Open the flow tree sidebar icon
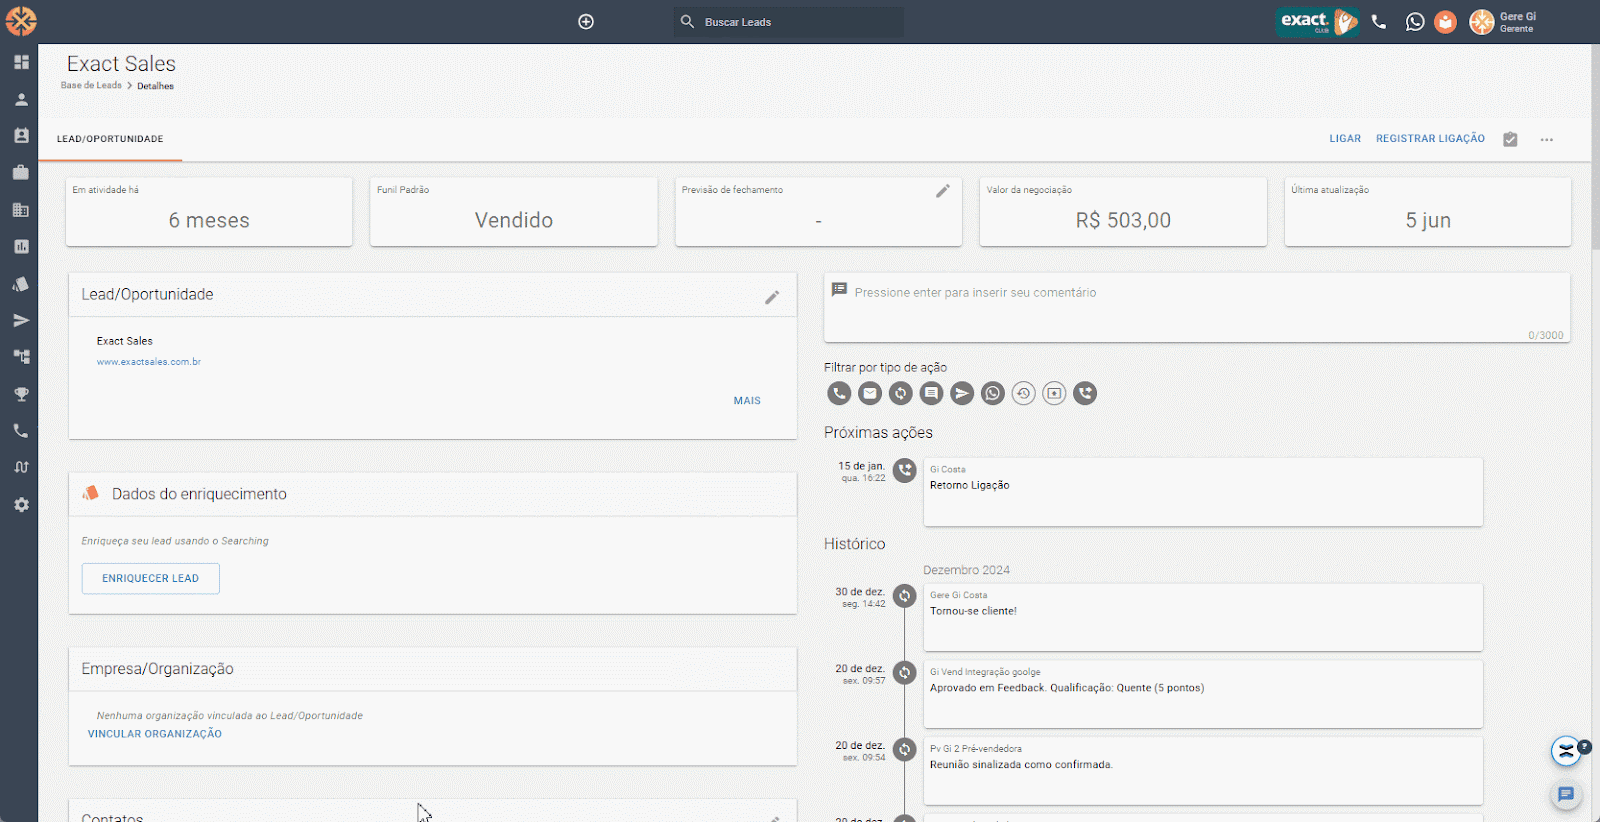This screenshot has height=822, width=1600. pyautogui.click(x=21, y=357)
